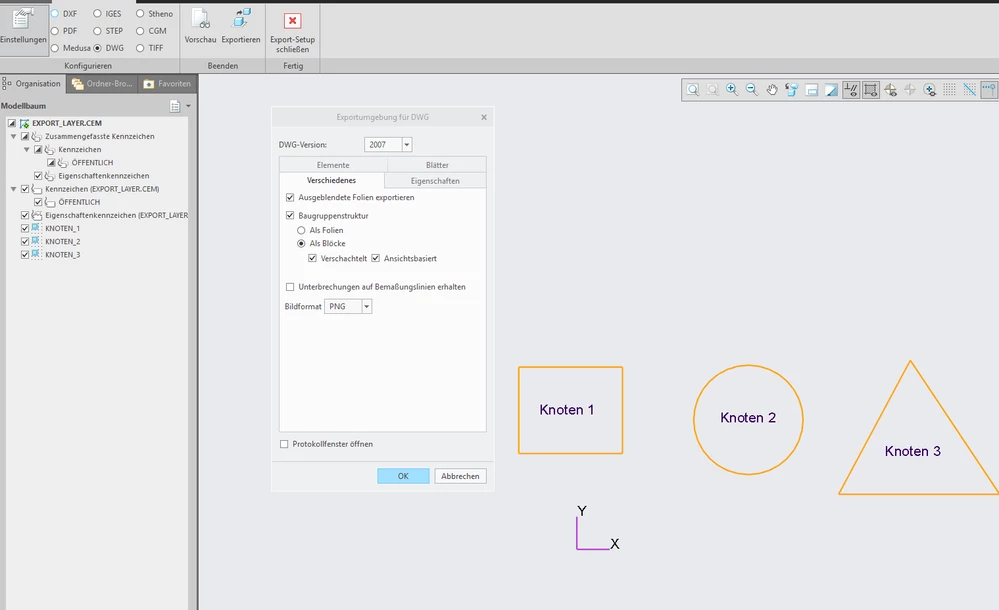Select the pan hand tool

point(772,90)
